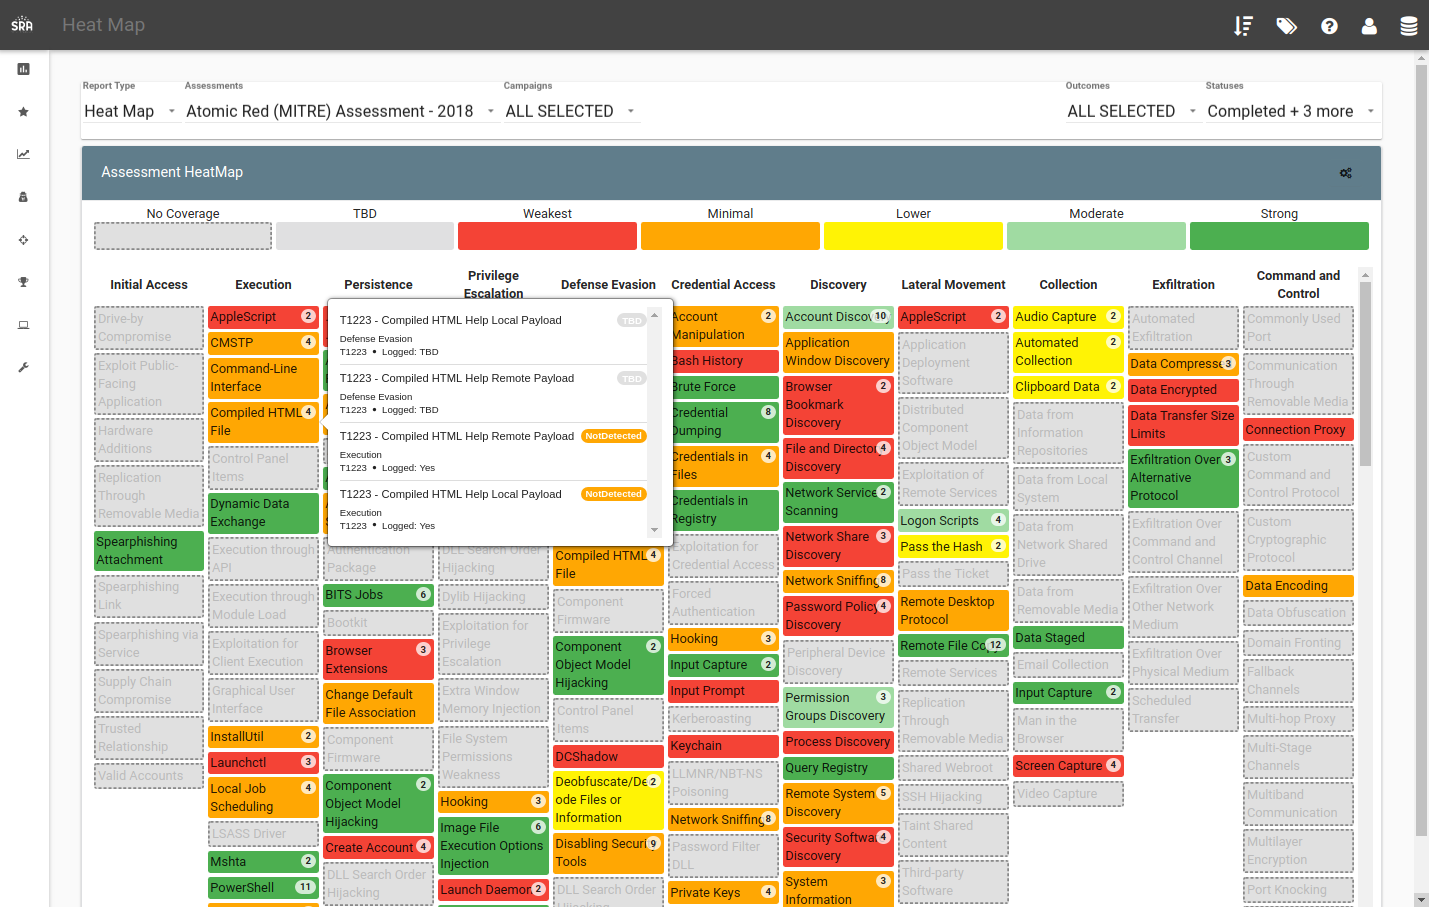Open Assessment HeatMap settings gears icon
The width and height of the screenshot is (1429, 907).
point(1346,173)
